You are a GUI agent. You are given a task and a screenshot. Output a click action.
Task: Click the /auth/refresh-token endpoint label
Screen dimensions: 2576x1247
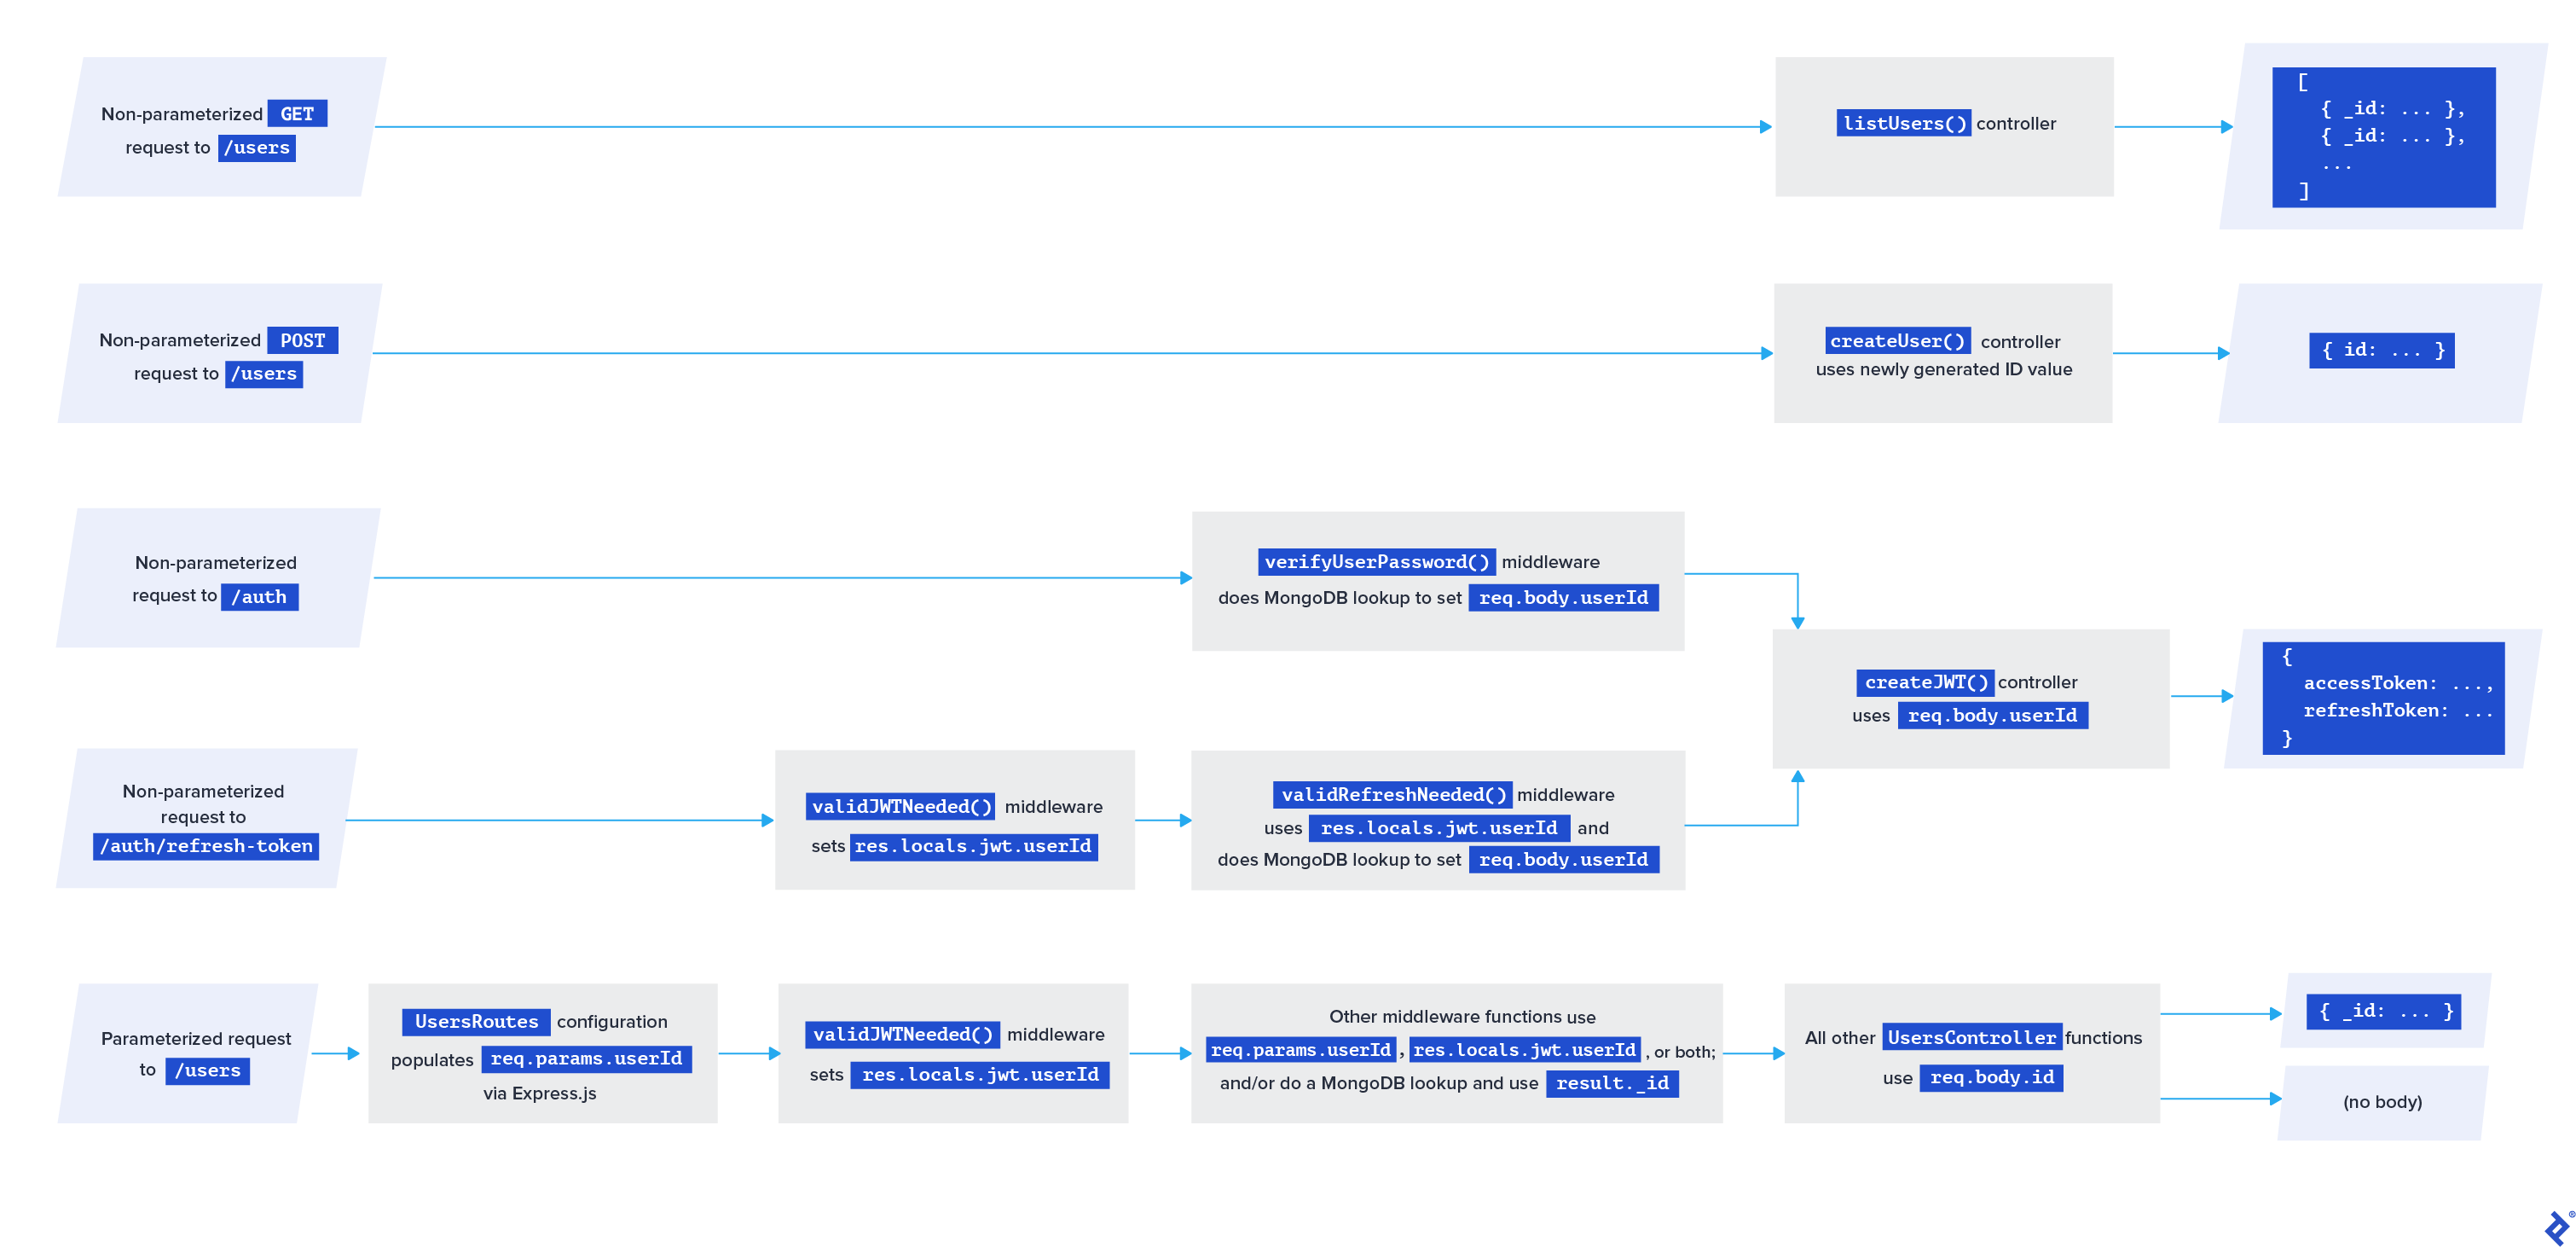pyautogui.click(x=205, y=845)
